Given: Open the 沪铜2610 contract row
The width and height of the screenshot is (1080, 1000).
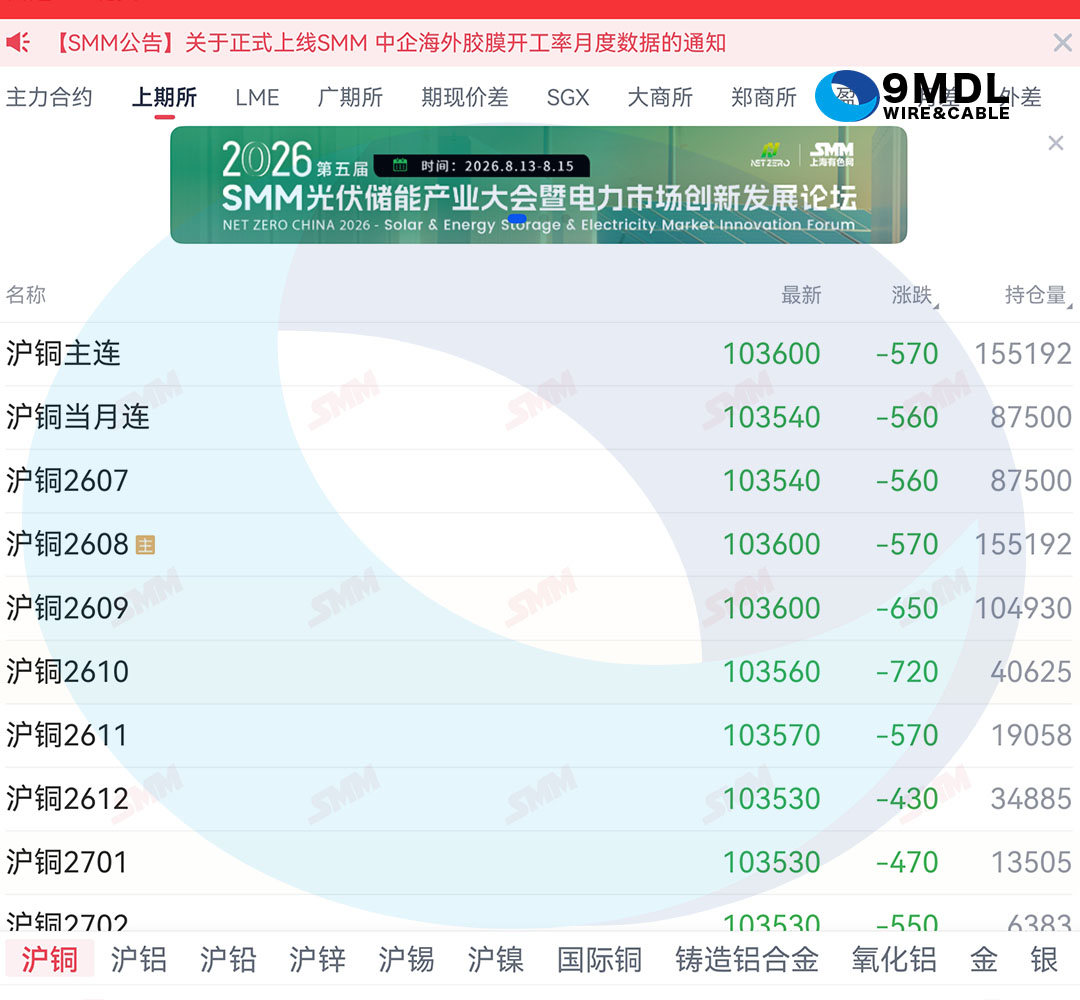Looking at the screenshot, I should [539, 671].
